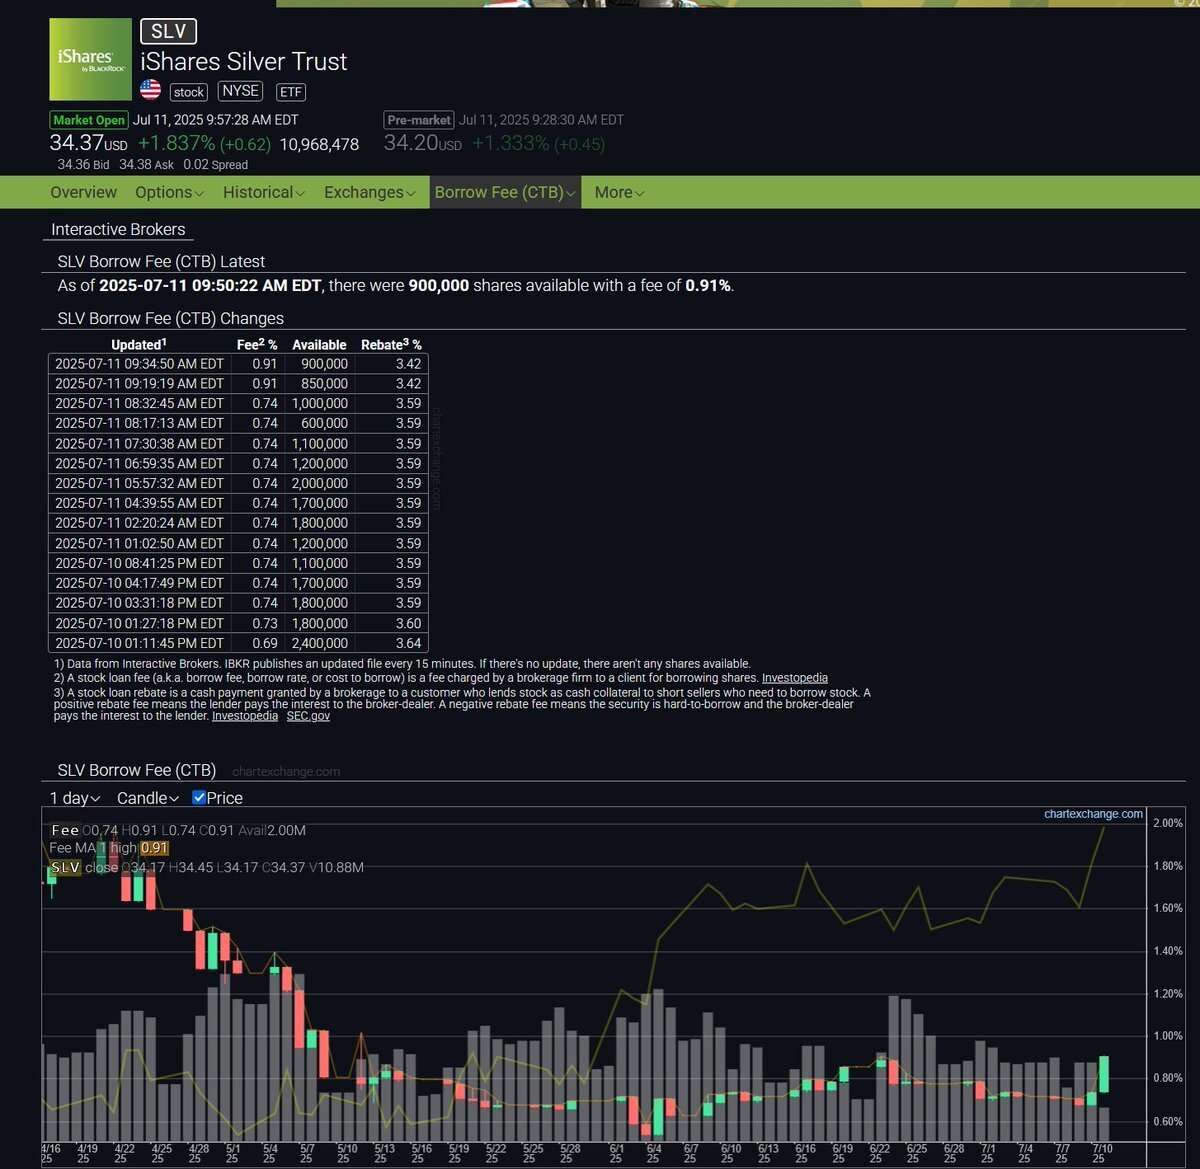1200x1169 pixels.
Task: Select the 2025-07-10 01:11:45 PM EDT row
Action: coord(238,643)
